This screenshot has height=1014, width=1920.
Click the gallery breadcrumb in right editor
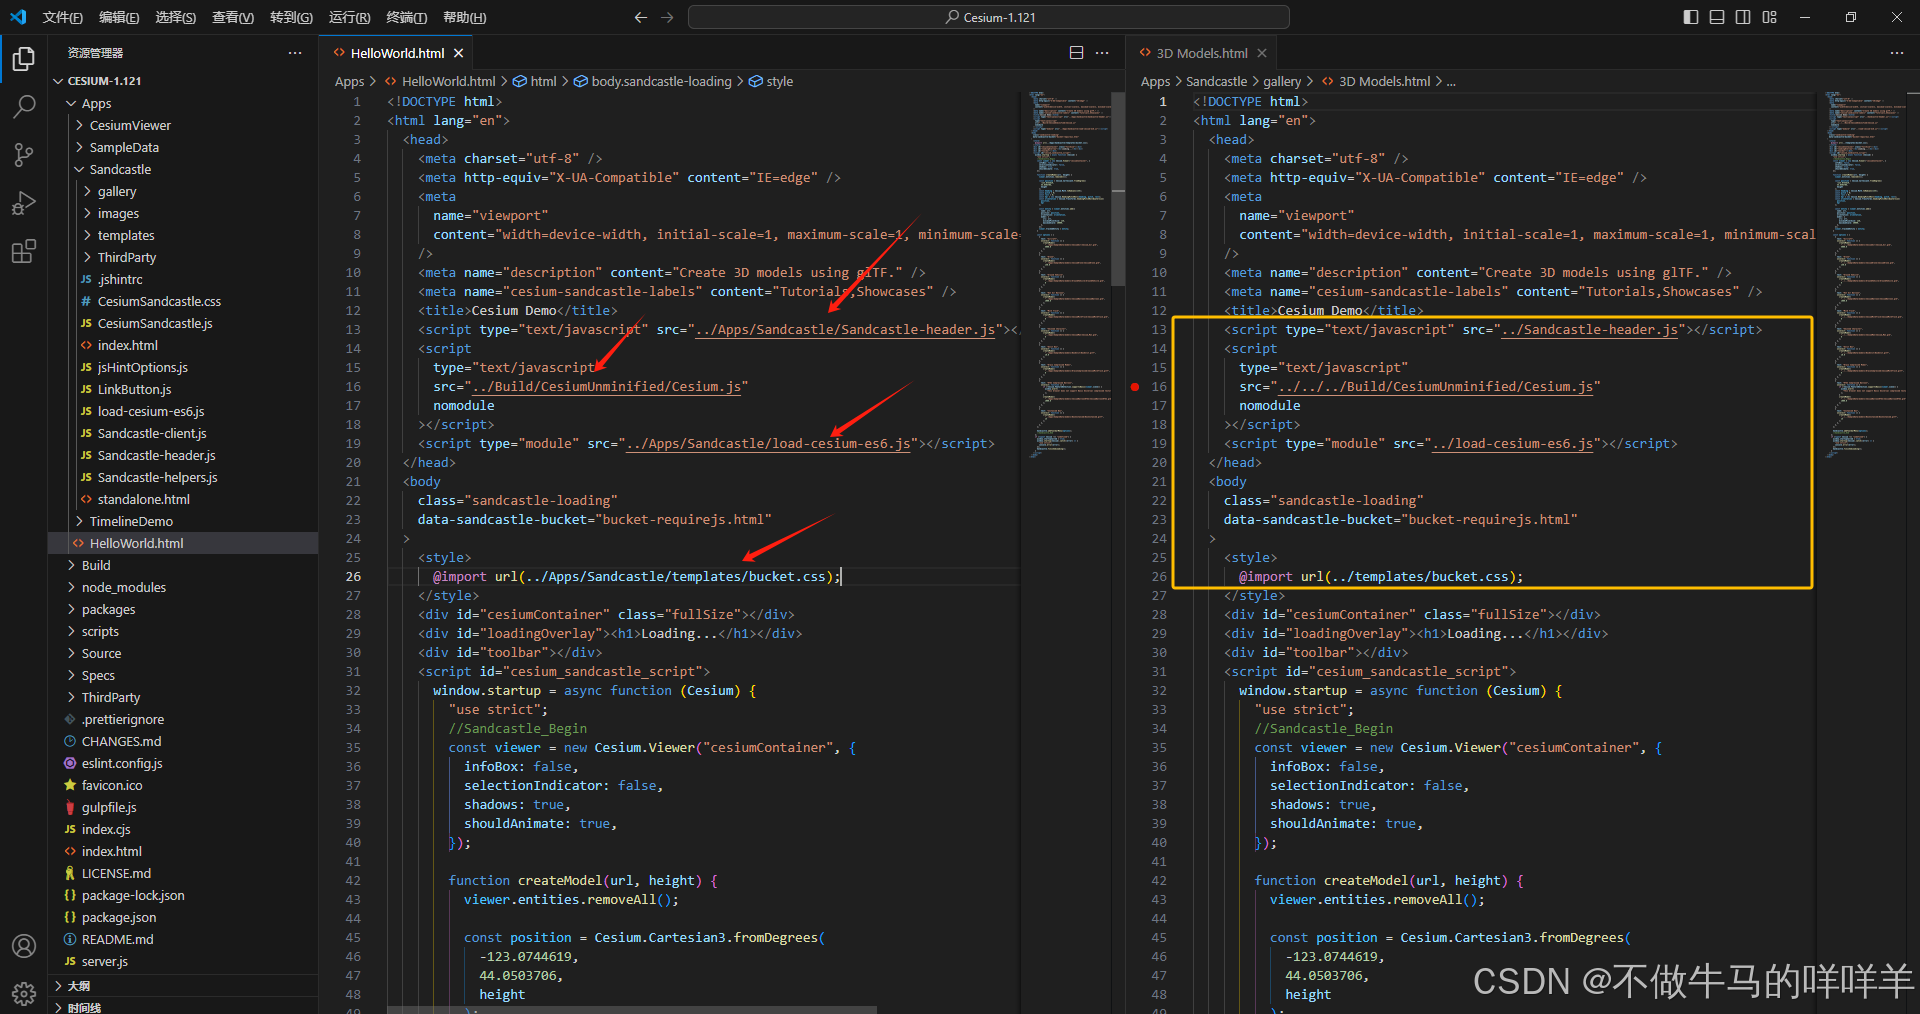click(1282, 81)
